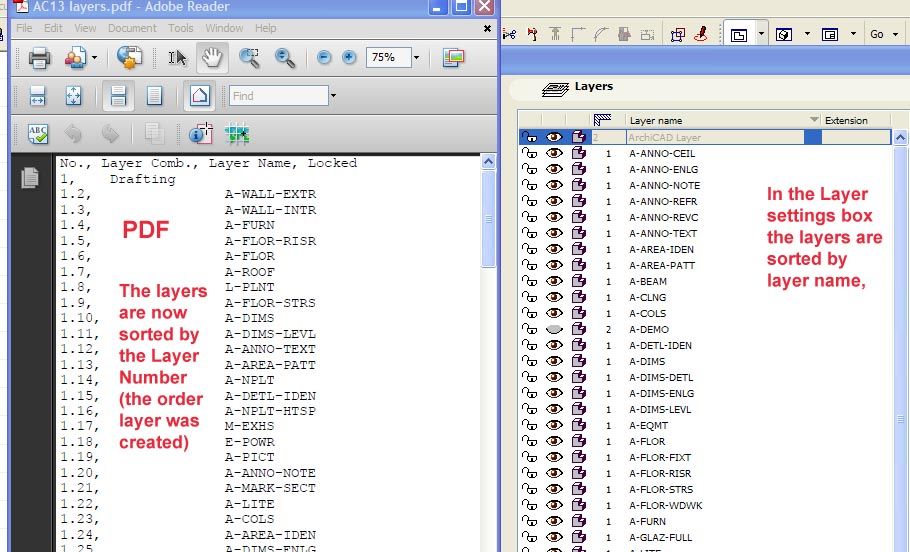
Task: Click the Go button in ArchiCAD toolbar
Action: 876,34
